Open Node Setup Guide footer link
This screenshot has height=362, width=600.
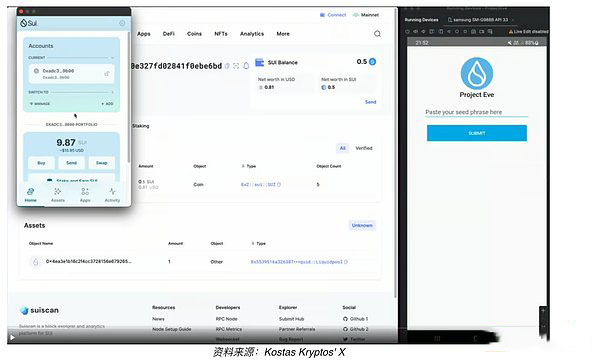(172, 329)
